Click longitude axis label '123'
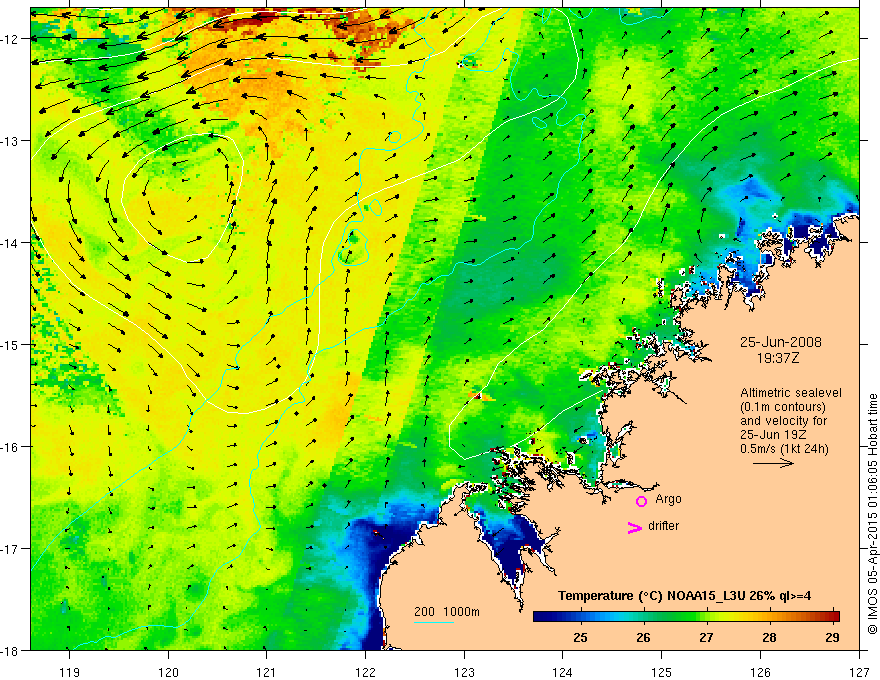Screen dimensions: 880x680 (464, 672)
